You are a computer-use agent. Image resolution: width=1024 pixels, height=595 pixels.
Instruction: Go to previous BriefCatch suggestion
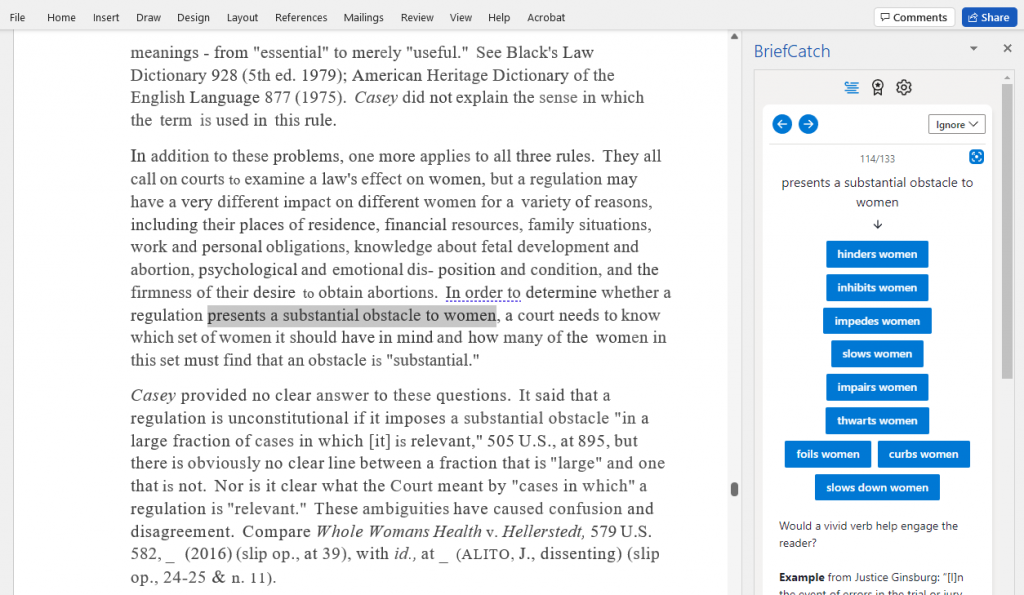tap(782, 124)
